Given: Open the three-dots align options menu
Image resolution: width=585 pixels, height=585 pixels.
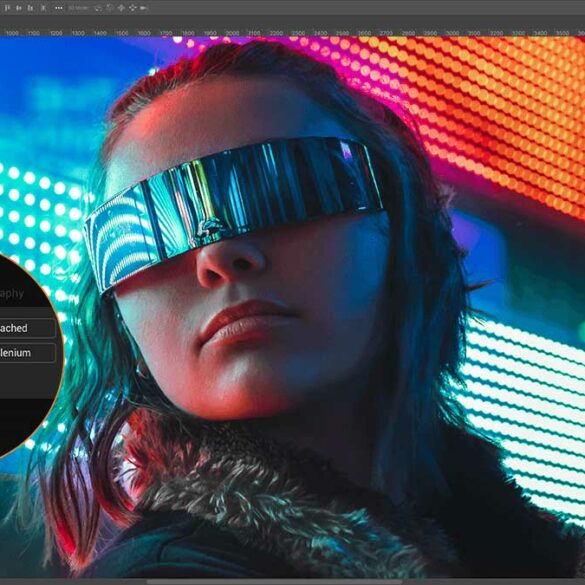Looking at the screenshot, I should (x=59, y=8).
